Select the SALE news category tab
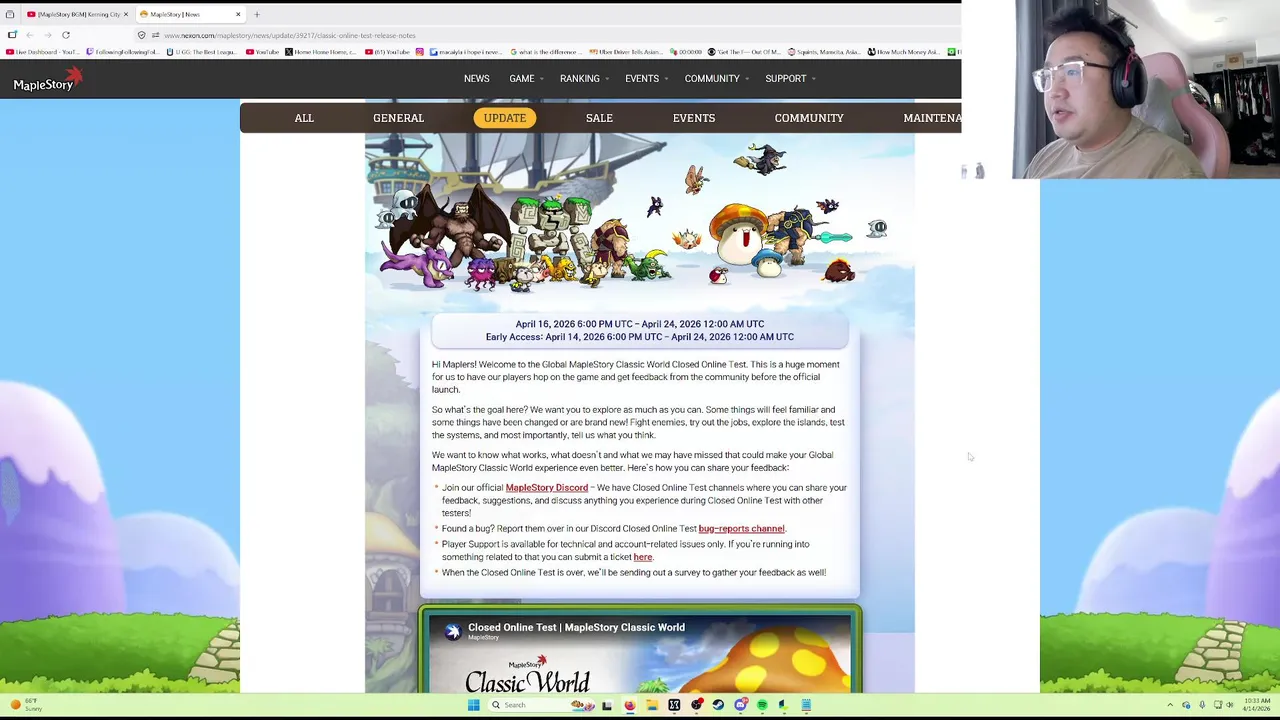 click(x=599, y=118)
